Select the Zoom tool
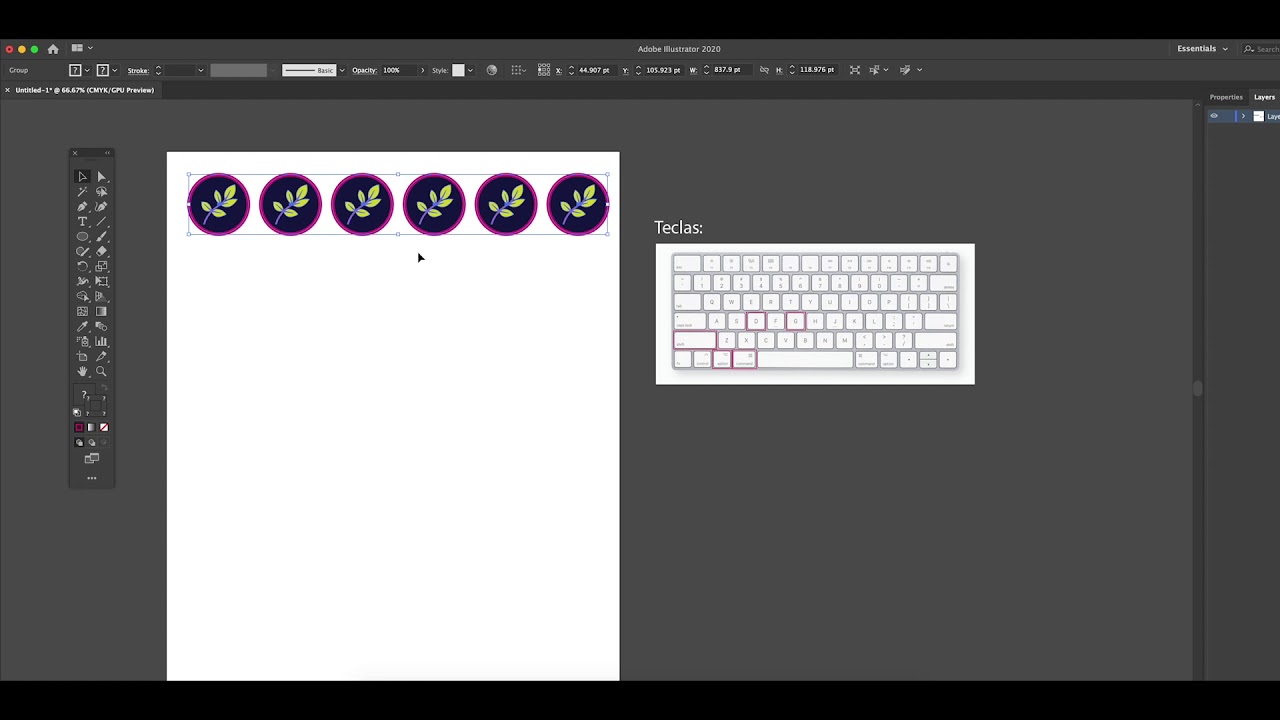Image resolution: width=1280 pixels, height=720 pixels. tap(101, 371)
